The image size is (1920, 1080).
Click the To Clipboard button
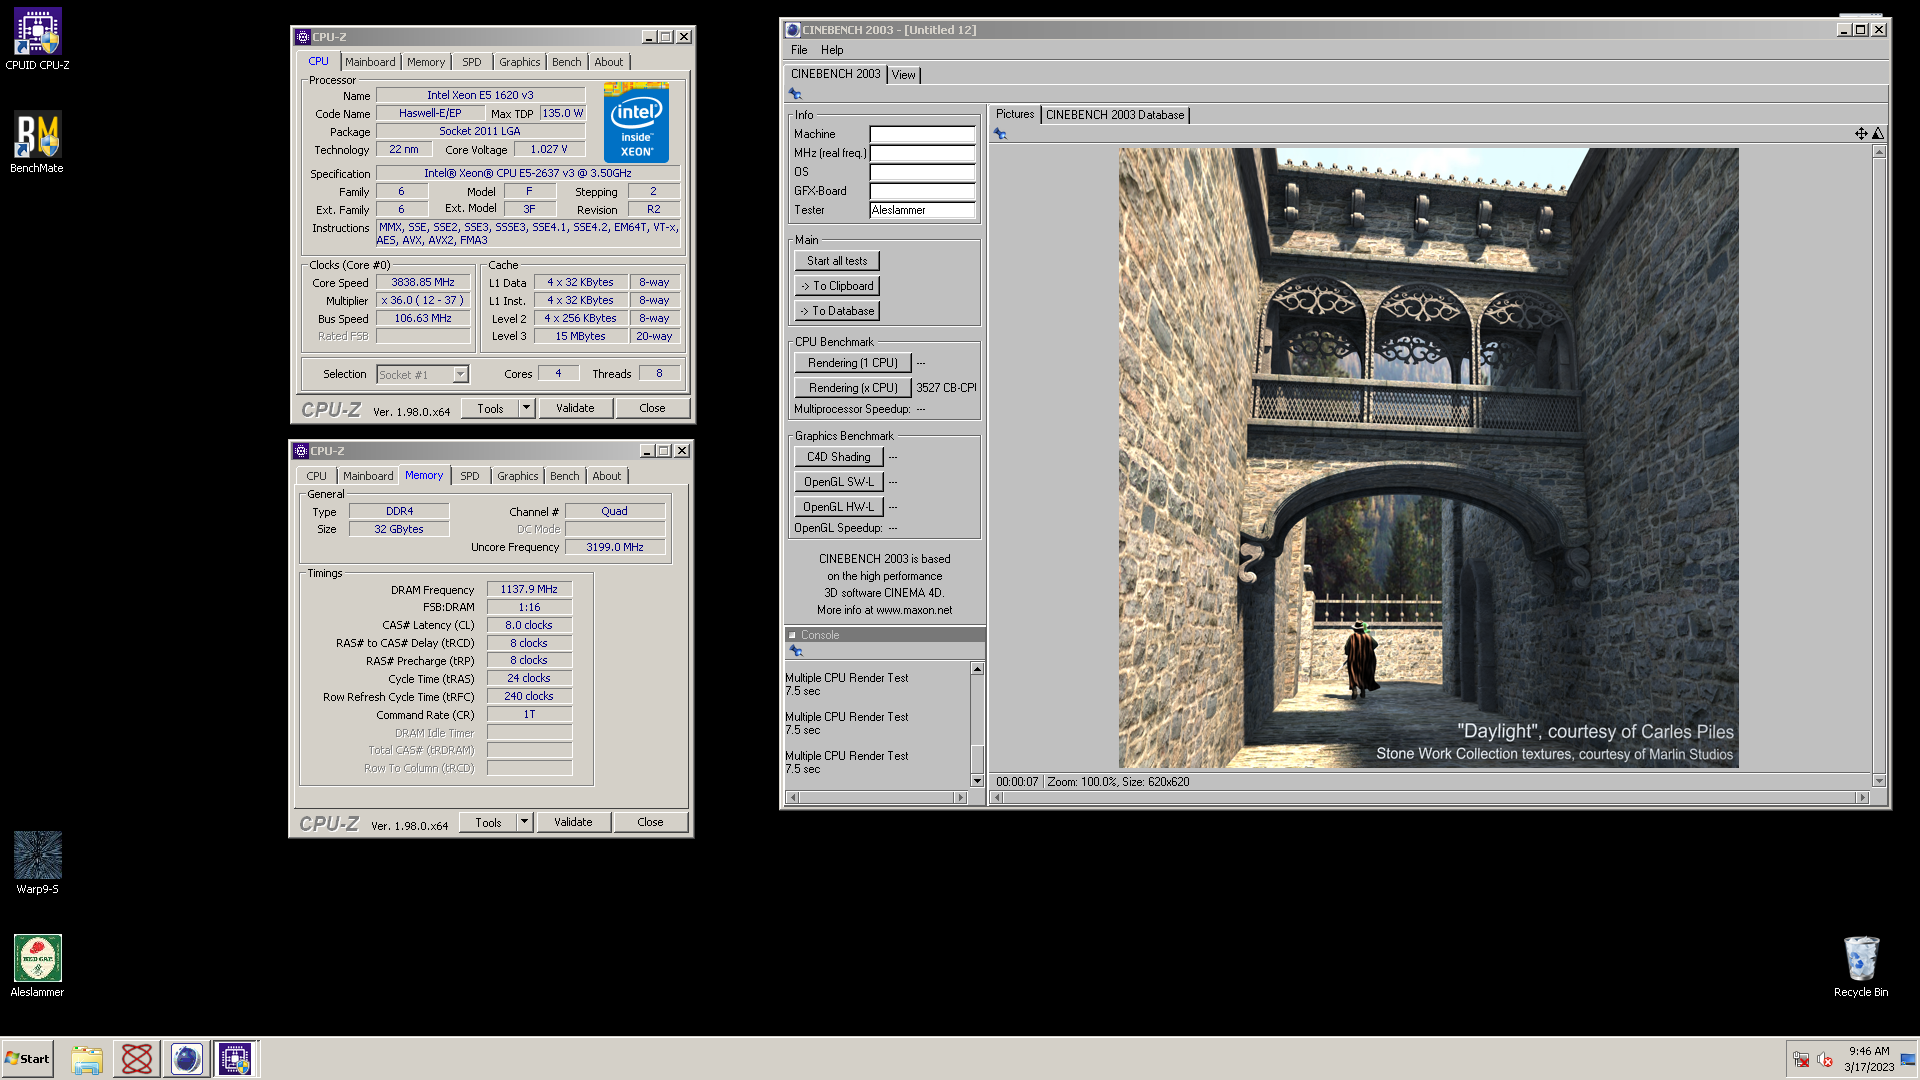837,286
